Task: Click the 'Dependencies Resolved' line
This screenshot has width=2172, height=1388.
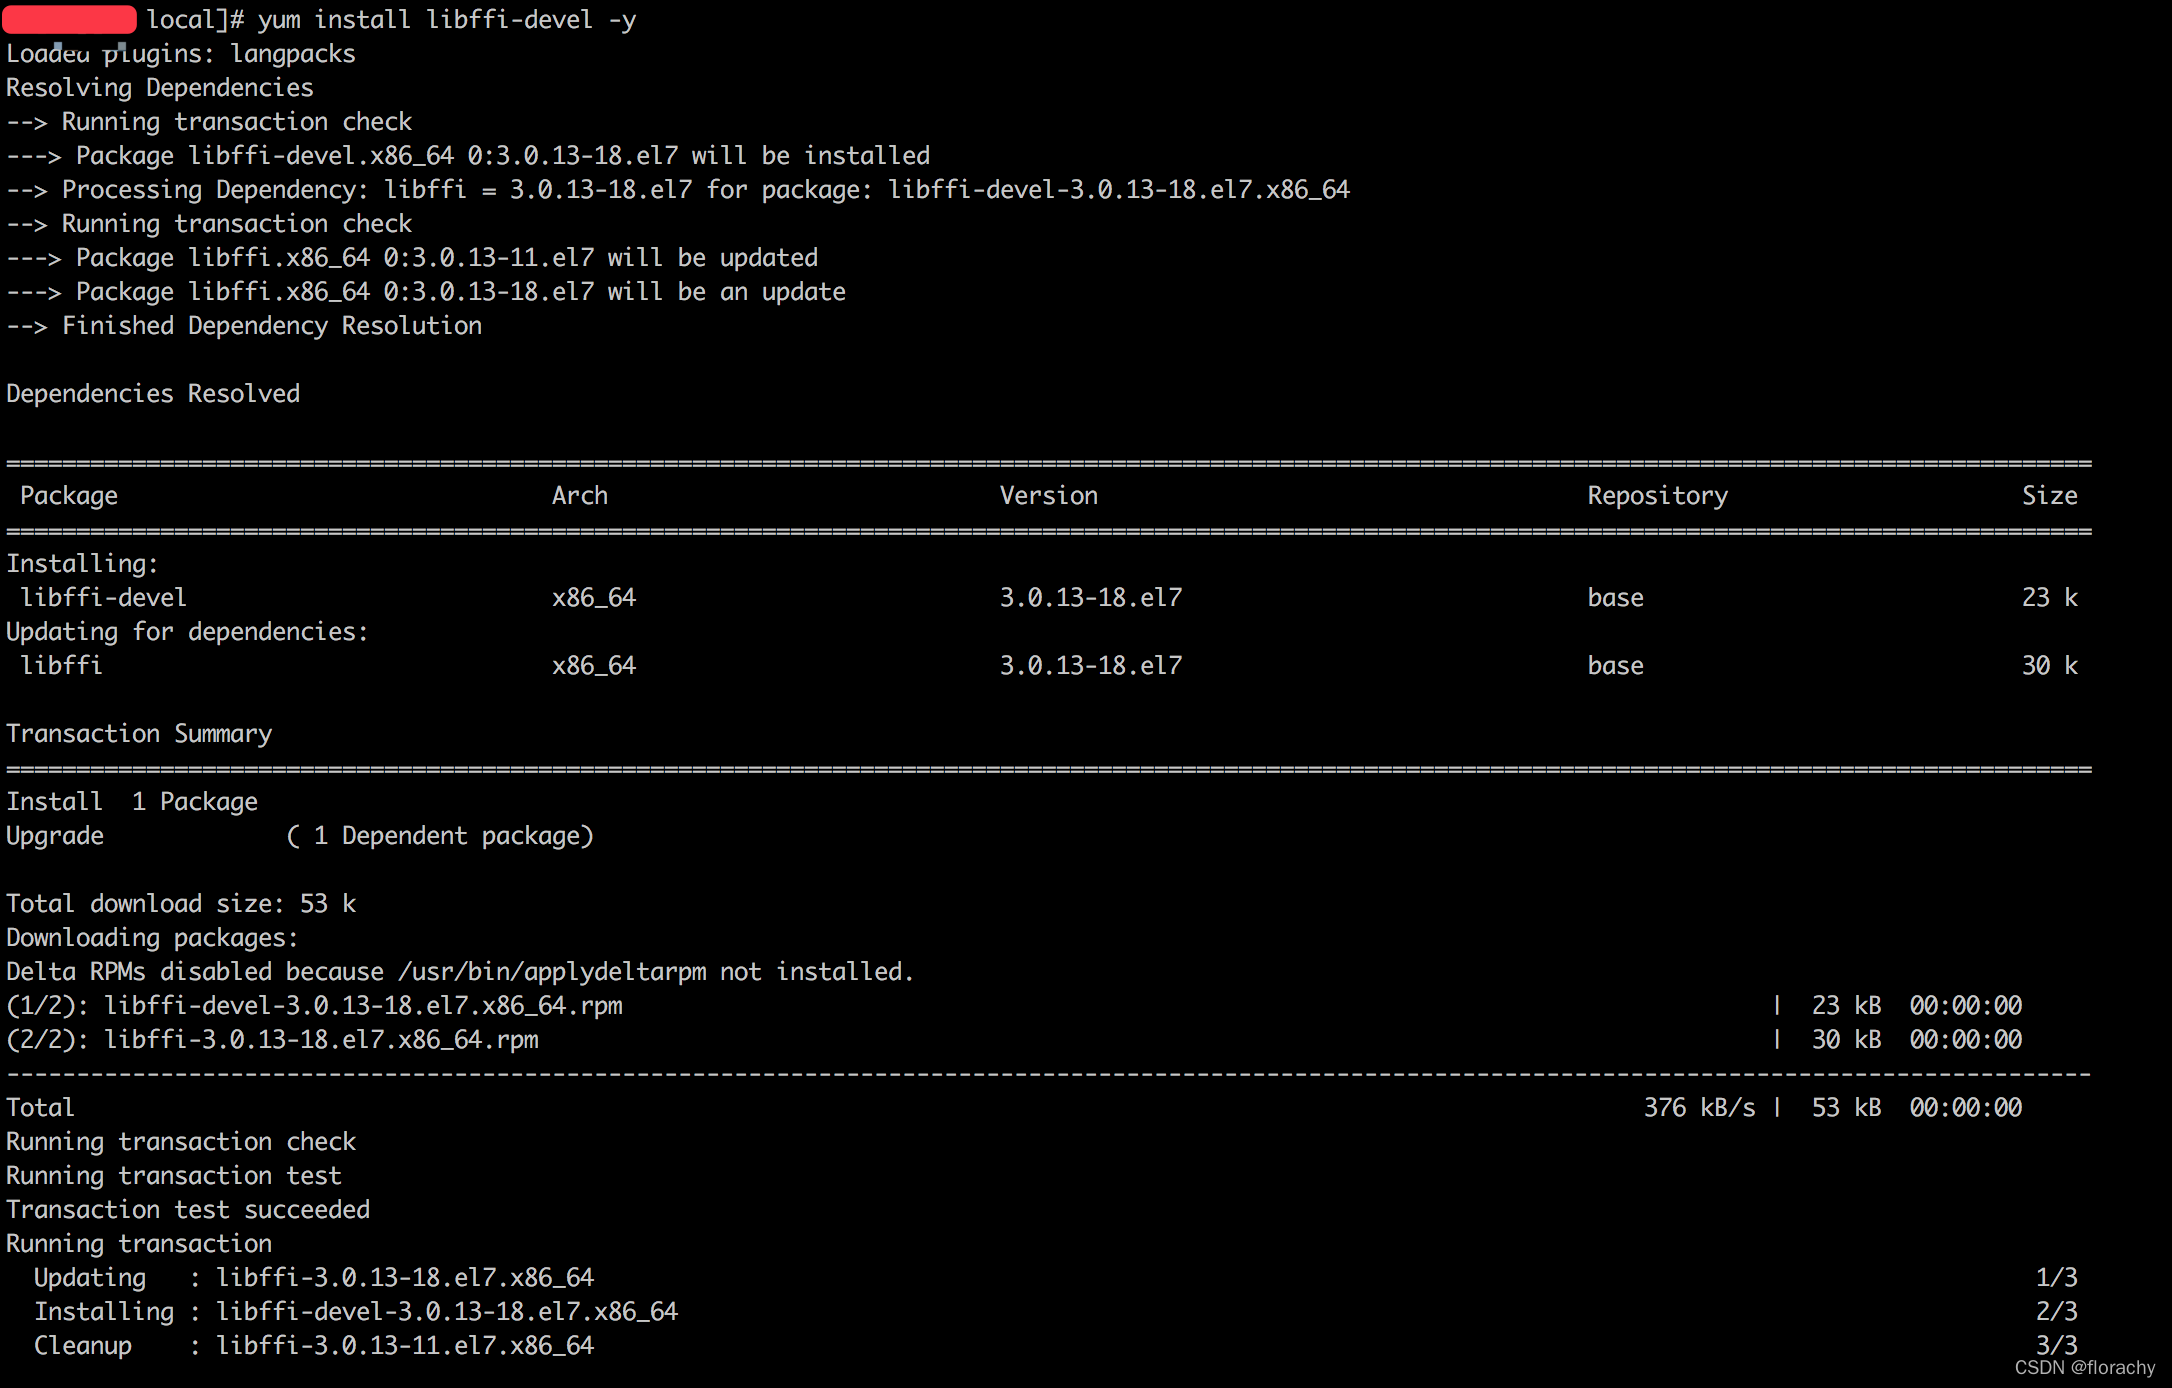Action: 153,394
